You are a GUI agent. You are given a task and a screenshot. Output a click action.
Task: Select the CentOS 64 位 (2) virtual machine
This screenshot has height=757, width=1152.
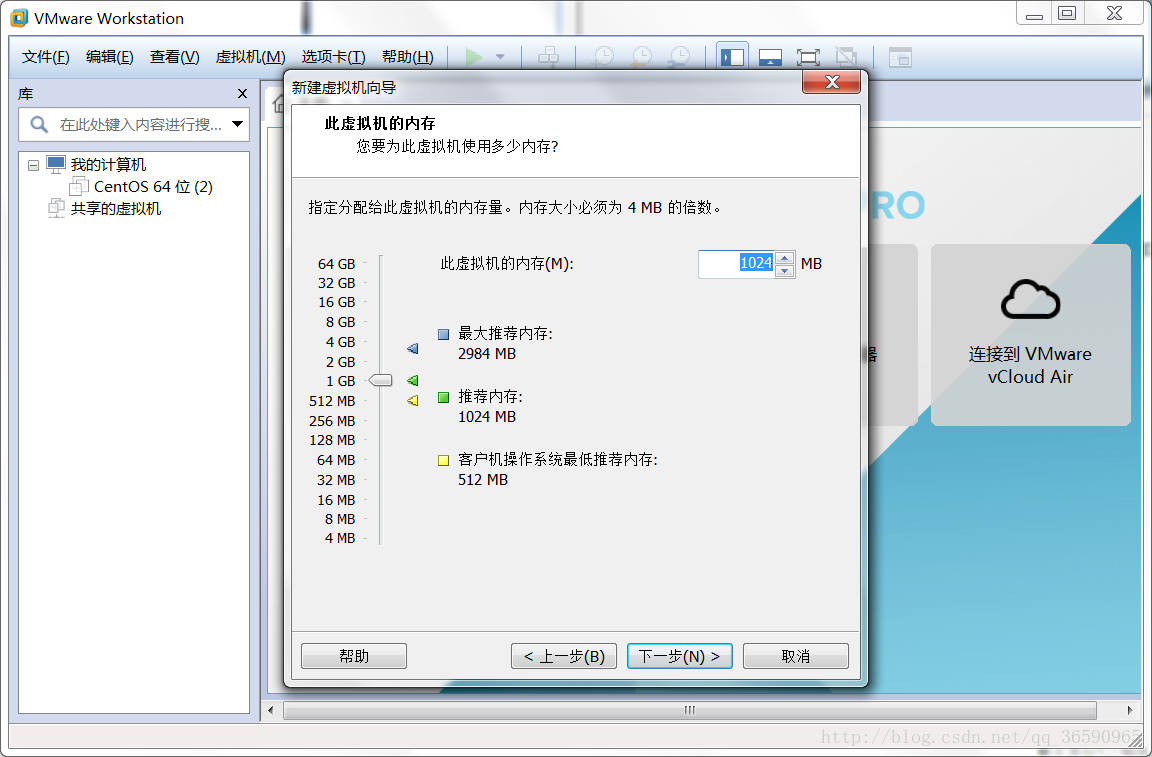154,187
